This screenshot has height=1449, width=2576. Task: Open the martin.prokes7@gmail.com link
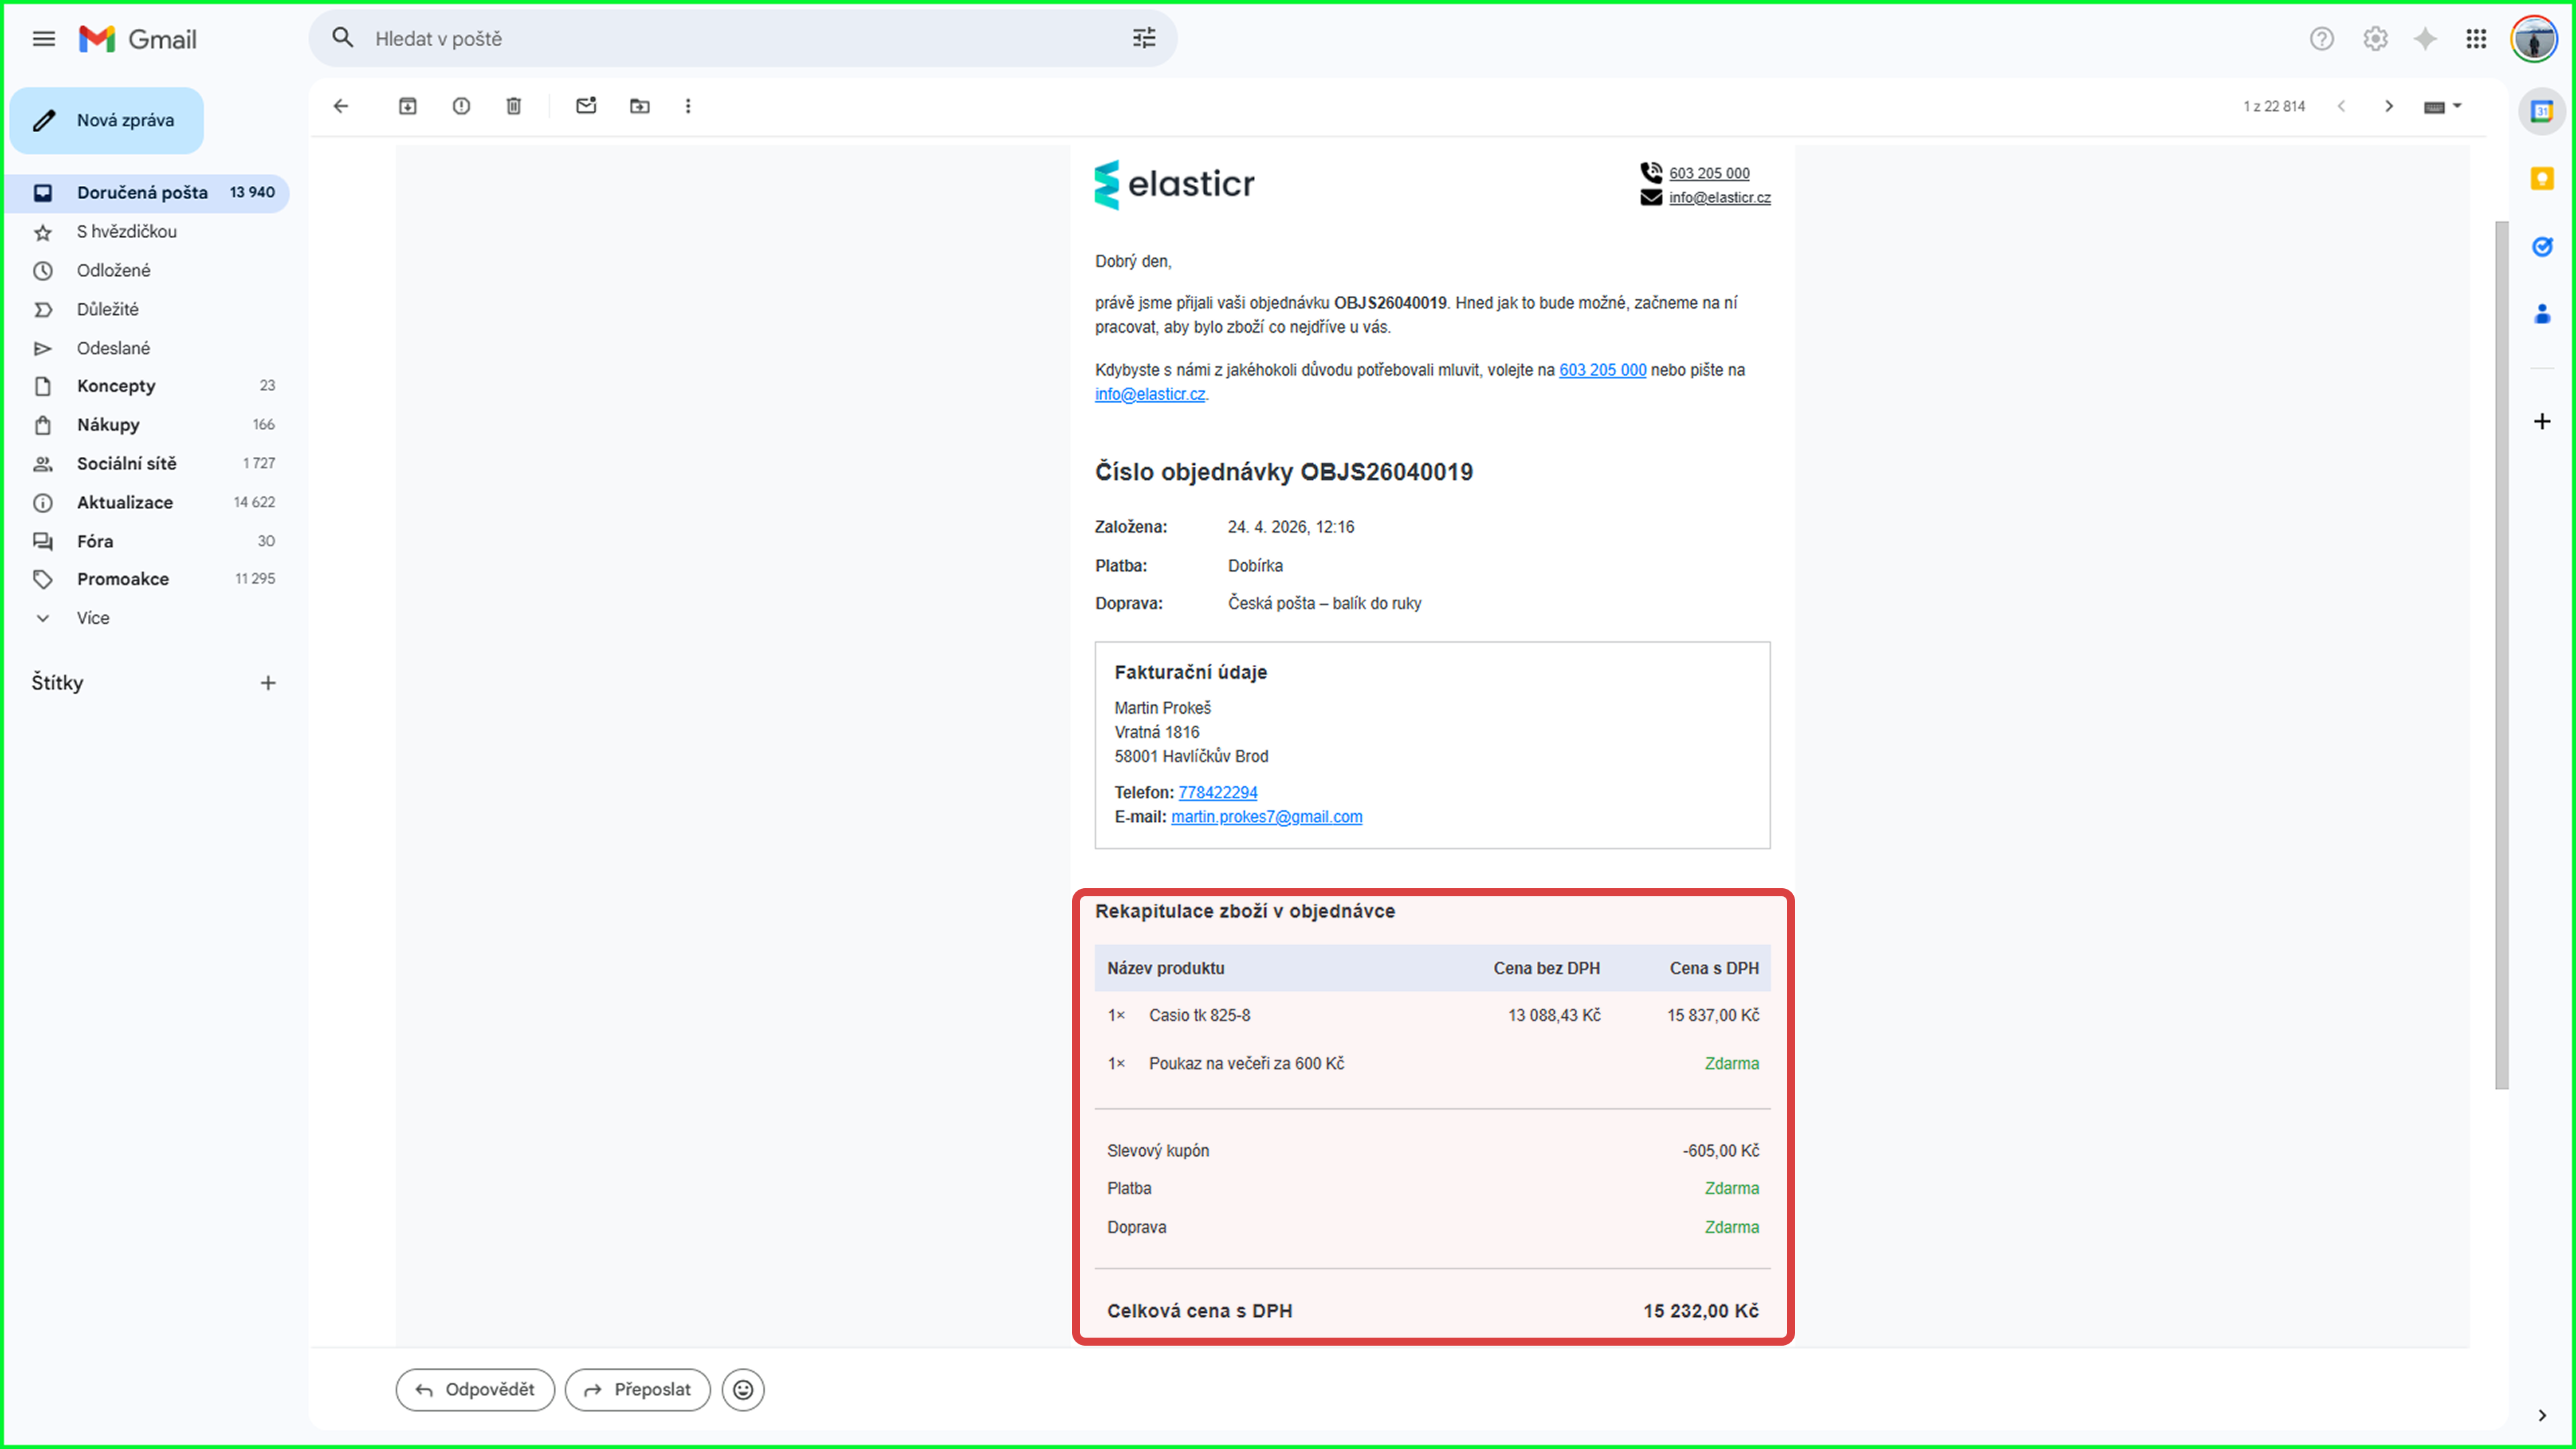pos(1266,817)
